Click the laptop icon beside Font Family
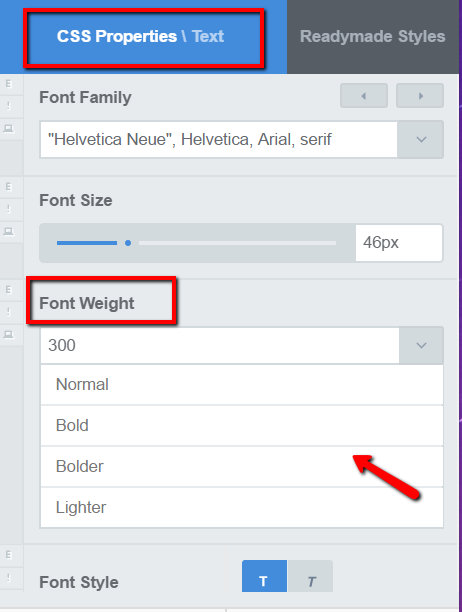The width and height of the screenshot is (462, 612). 9,128
